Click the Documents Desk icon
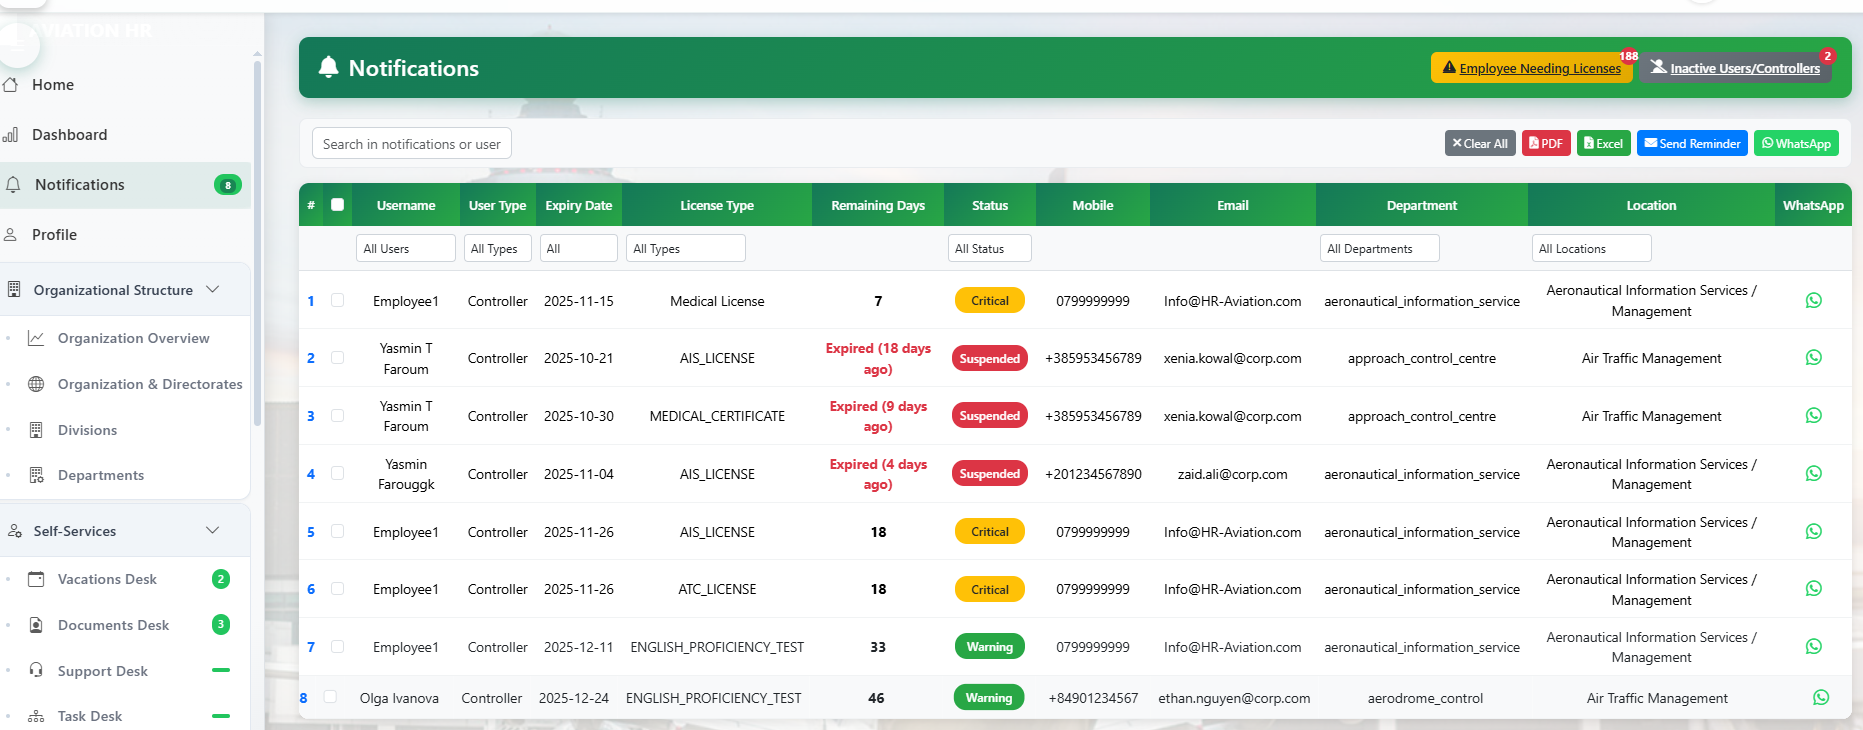 [x=36, y=625]
